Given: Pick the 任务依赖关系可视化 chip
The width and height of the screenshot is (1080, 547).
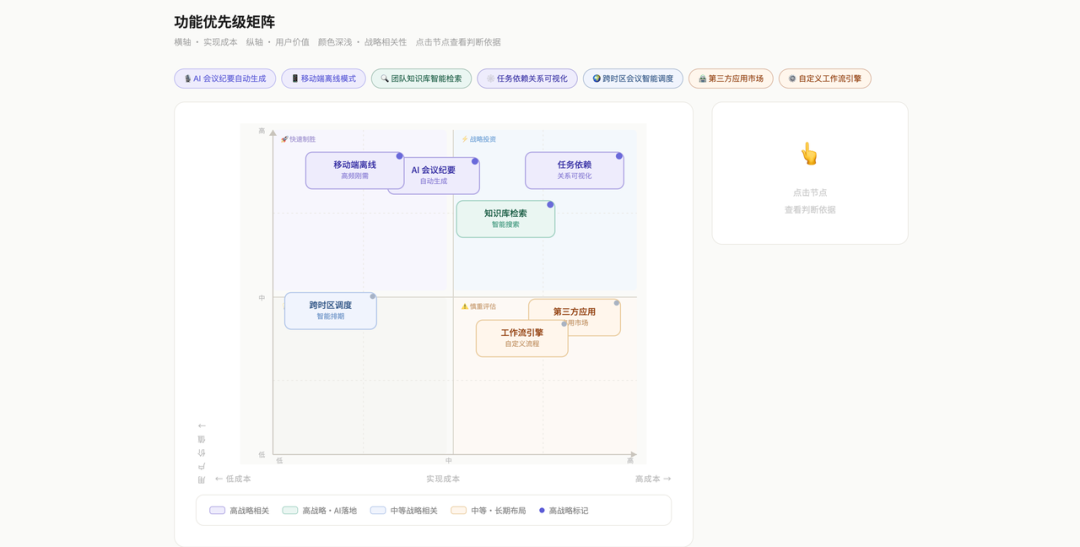Looking at the screenshot, I should 527,79.
